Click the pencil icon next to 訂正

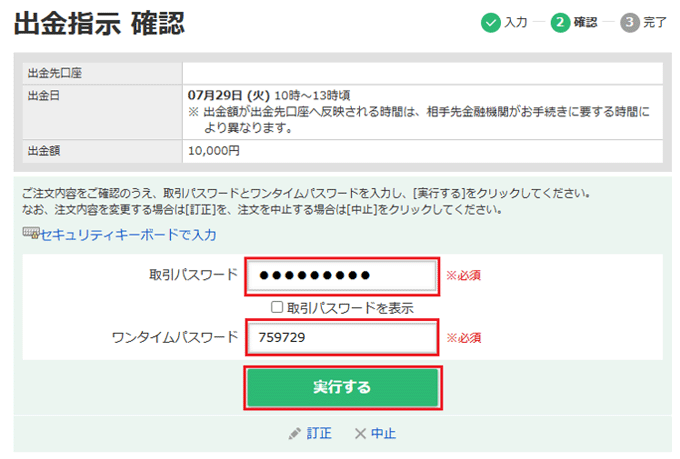coord(294,434)
